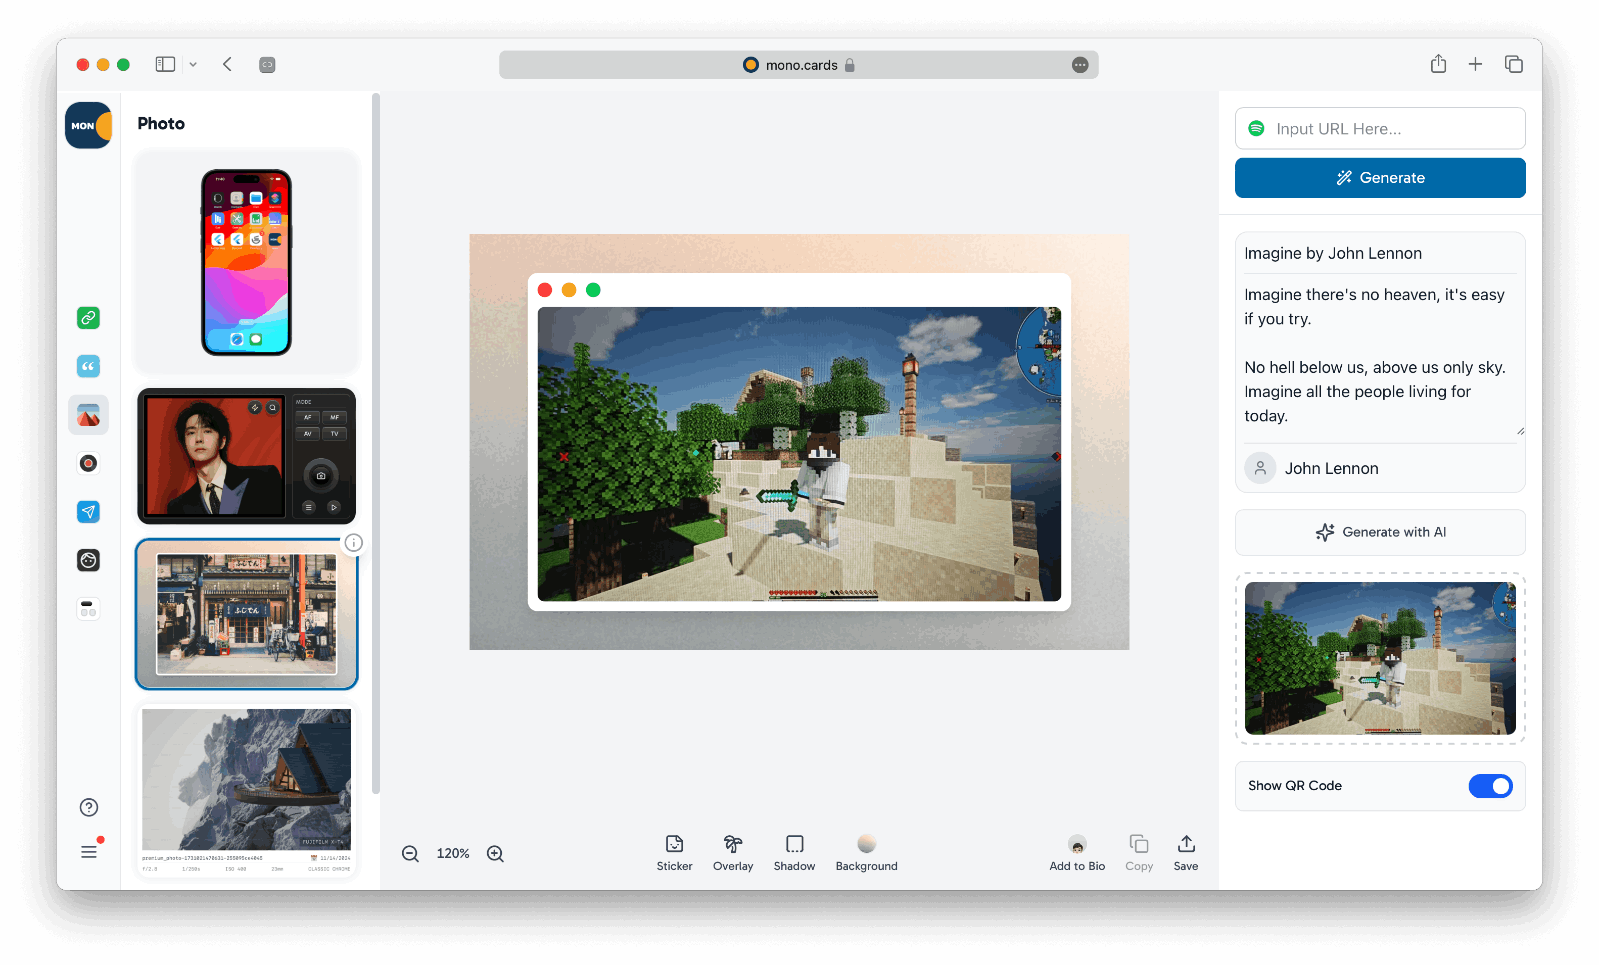1599x965 pixels.
Task: Open the Shadow settings
Action: pos(794,853)
